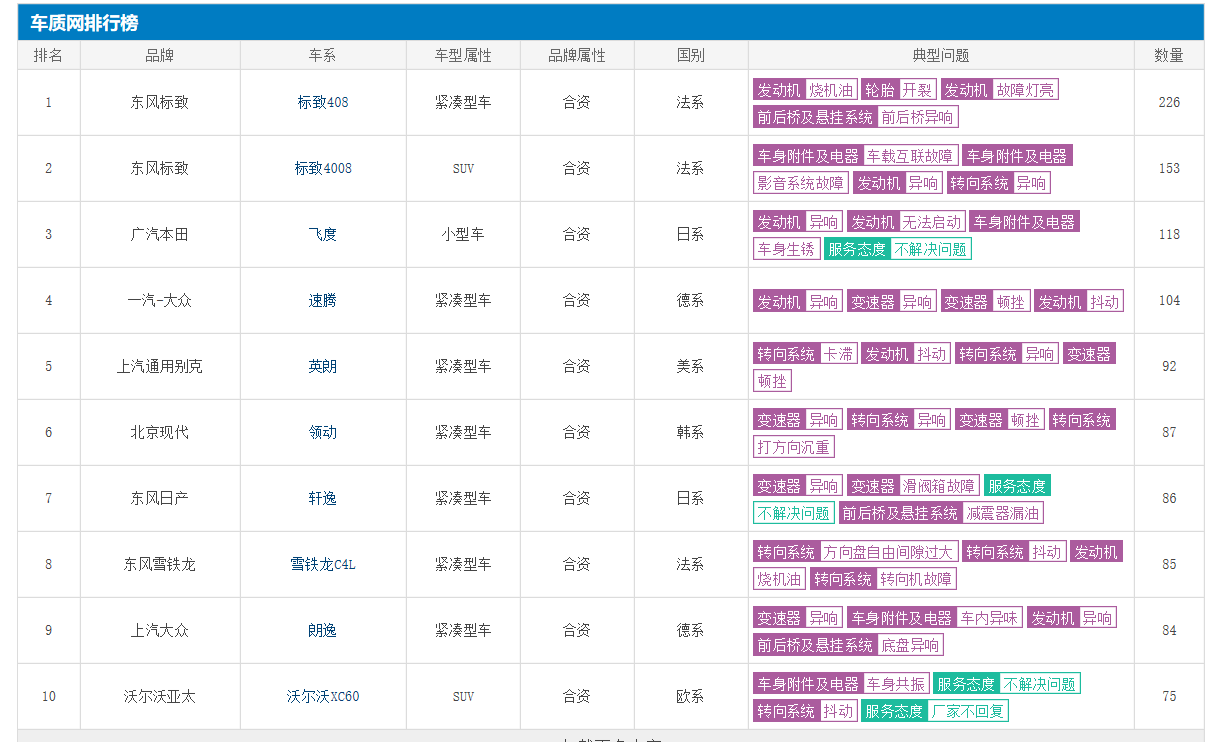Screen dimensions: 1214x742
Task: Click the 国别 column header
Action: point(691,55)
